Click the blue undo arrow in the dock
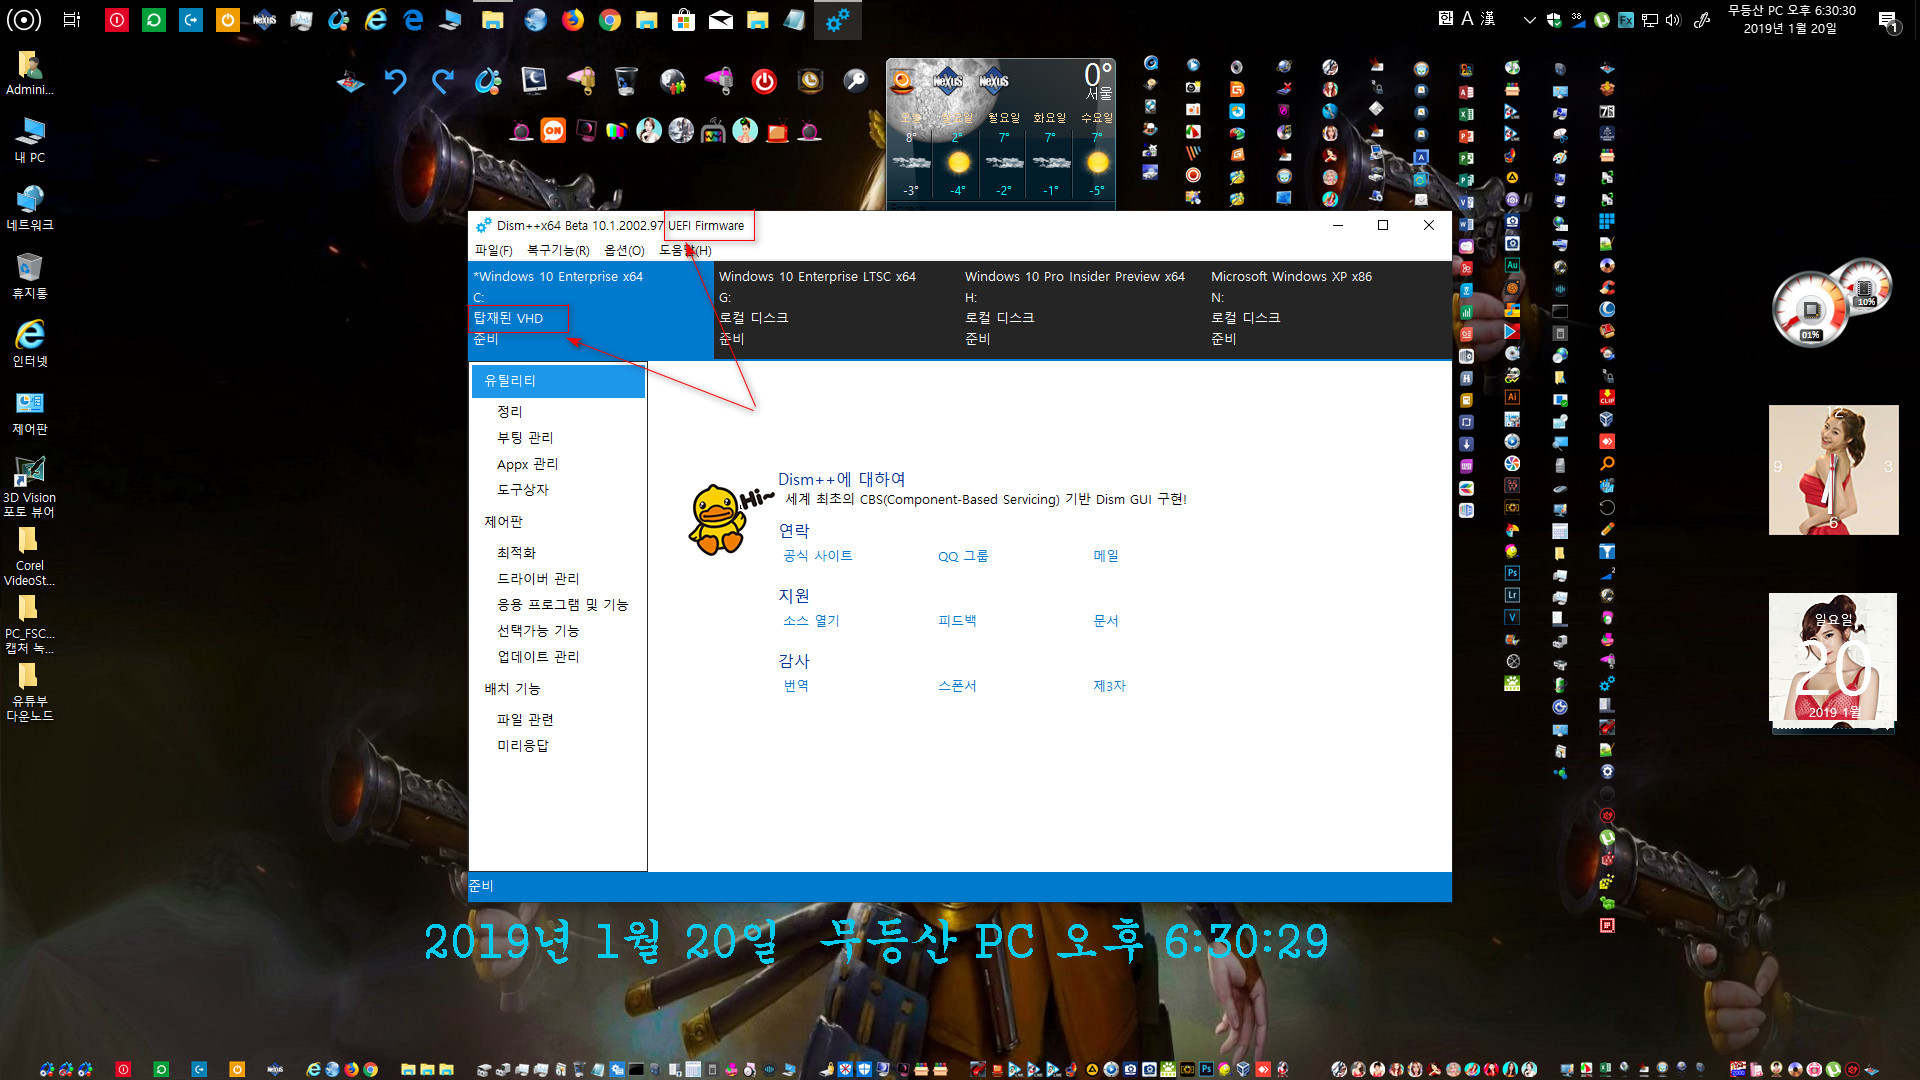 coord(396,81)
